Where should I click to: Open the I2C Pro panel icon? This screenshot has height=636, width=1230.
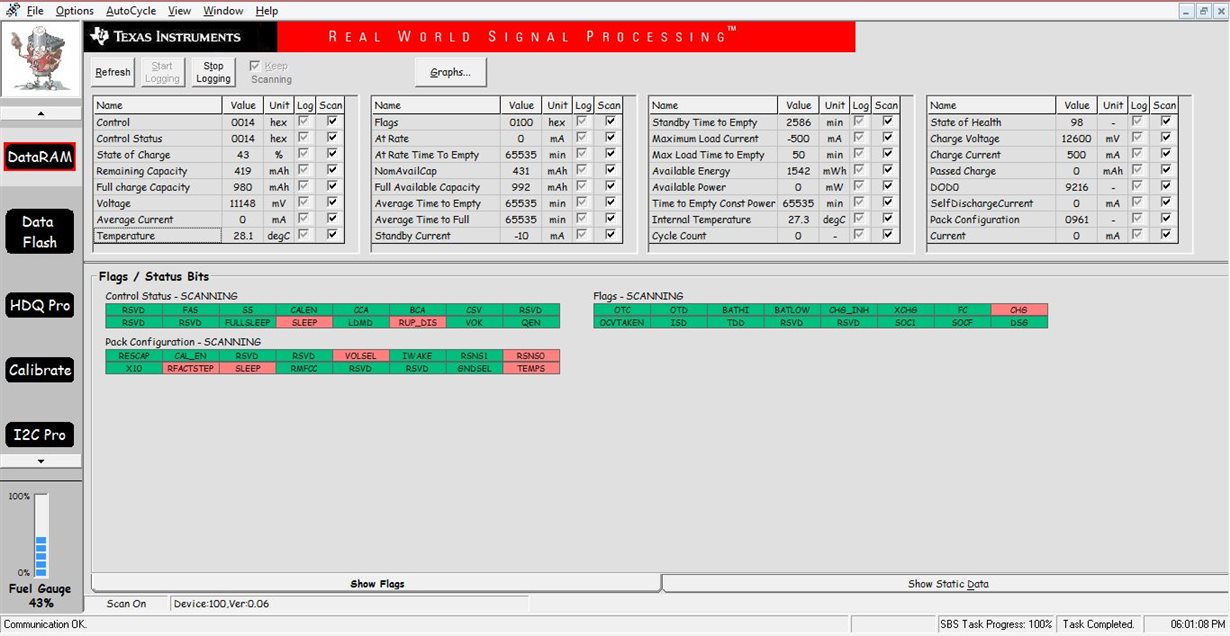coord(40,435)
